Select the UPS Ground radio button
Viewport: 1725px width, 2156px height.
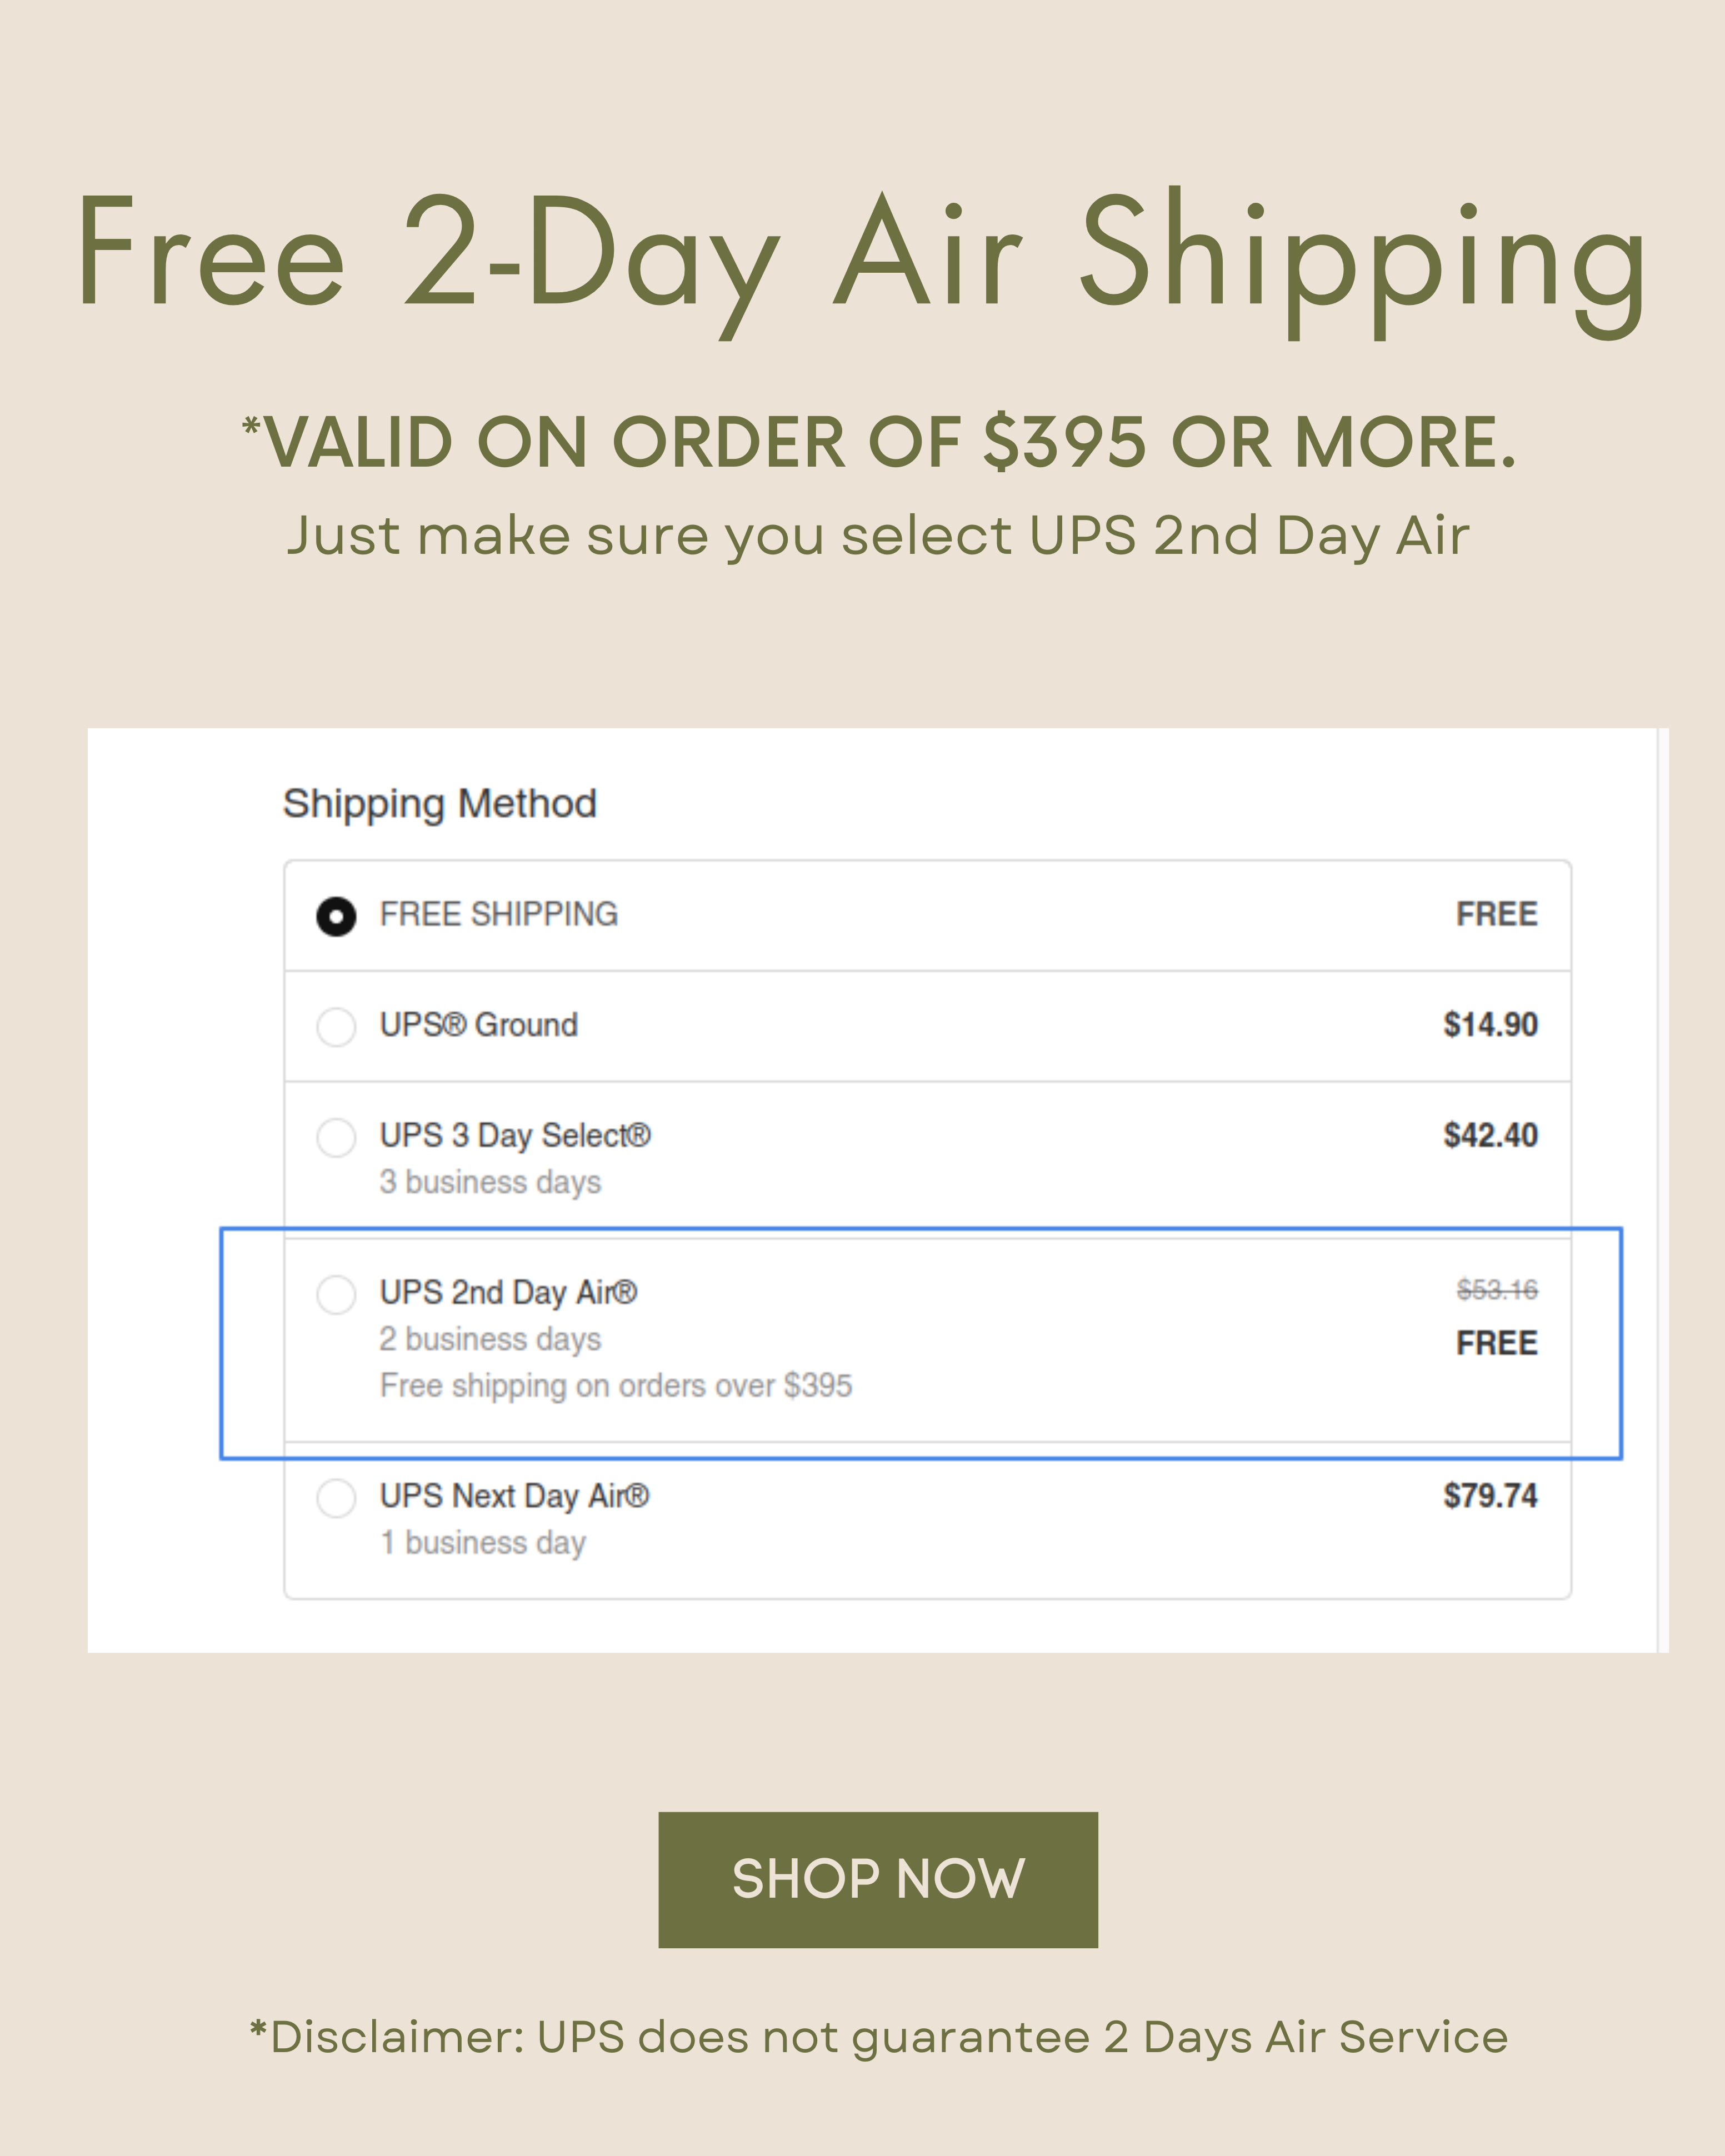336,1026
